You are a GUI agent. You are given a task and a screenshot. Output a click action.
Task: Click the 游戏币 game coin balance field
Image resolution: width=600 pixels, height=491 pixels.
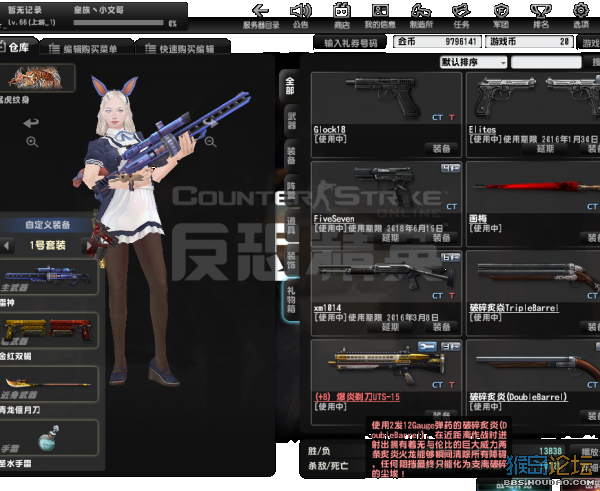(x=530, y=41)
